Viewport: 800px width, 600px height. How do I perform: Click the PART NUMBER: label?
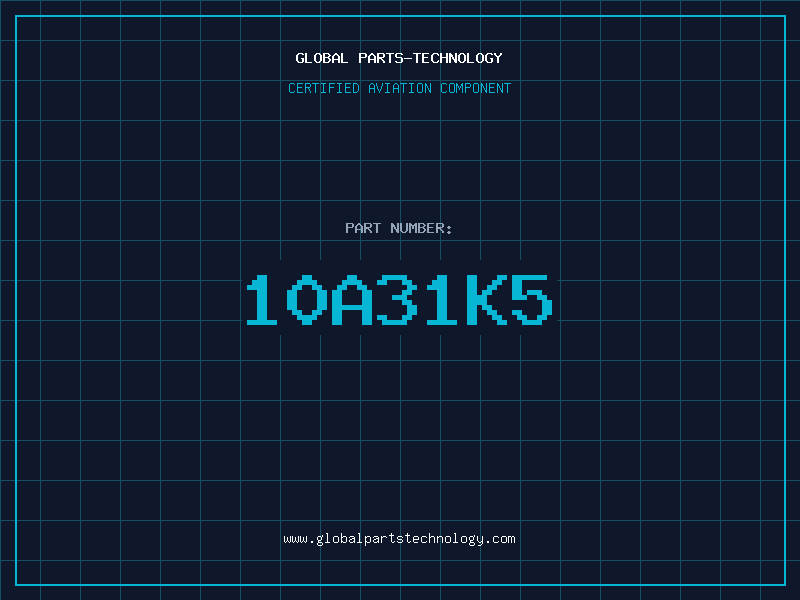pos(398,228)
